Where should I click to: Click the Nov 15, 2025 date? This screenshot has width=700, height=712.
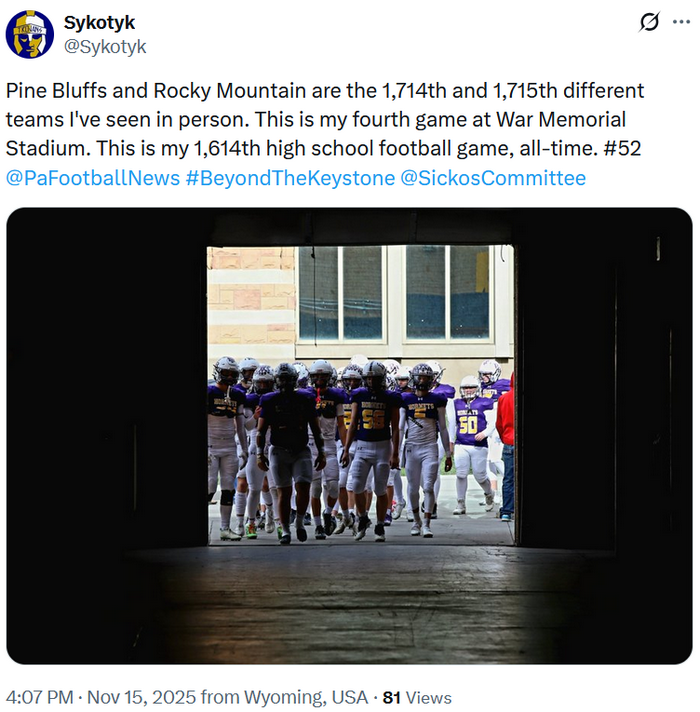tap(141, 697)
